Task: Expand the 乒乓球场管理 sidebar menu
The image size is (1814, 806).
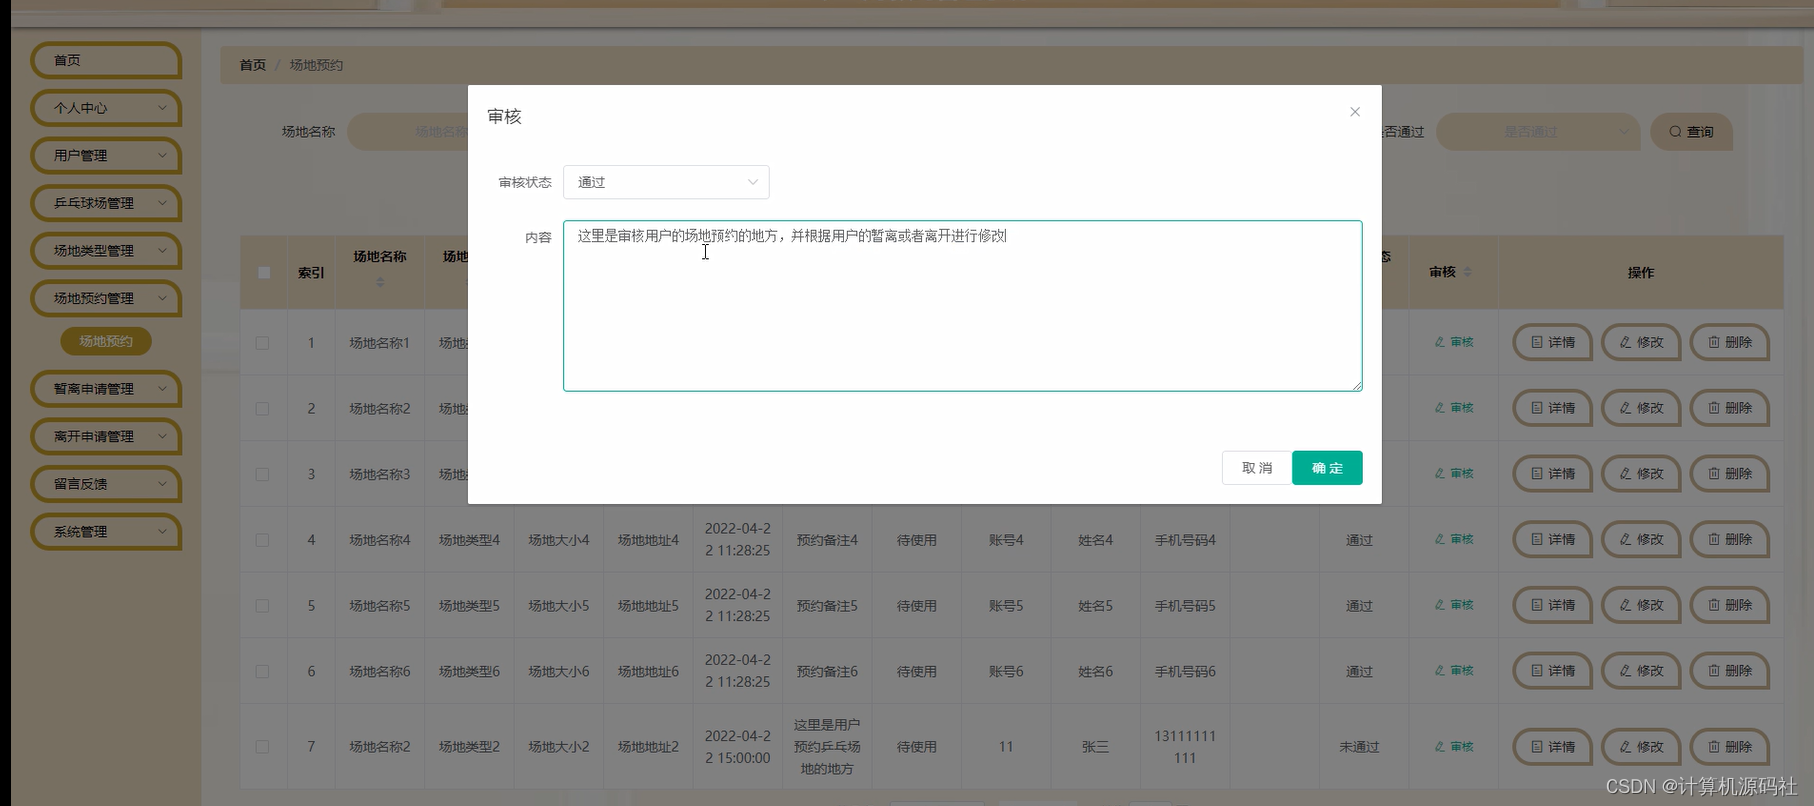Action: coord(105,203)
